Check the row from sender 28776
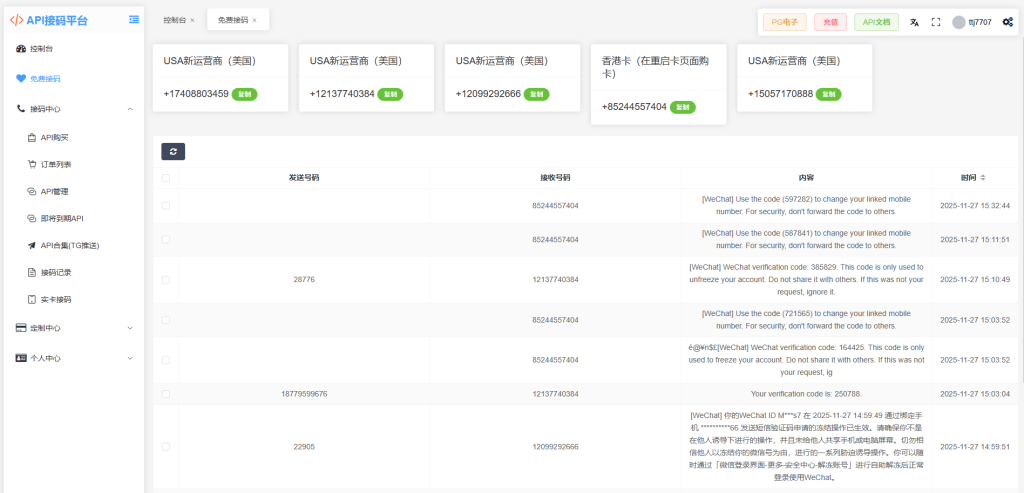 click(166, 280)
